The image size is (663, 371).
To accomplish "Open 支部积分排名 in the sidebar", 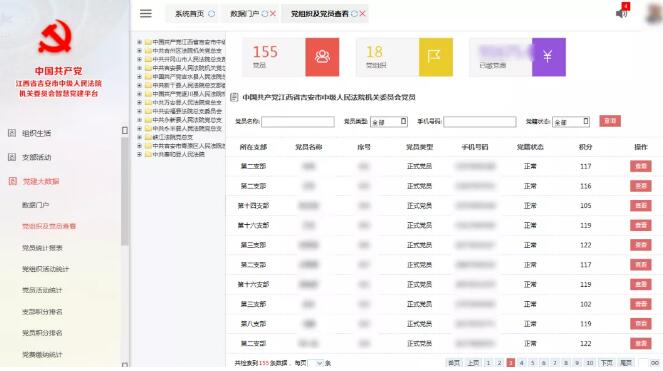I will point(42,312).
